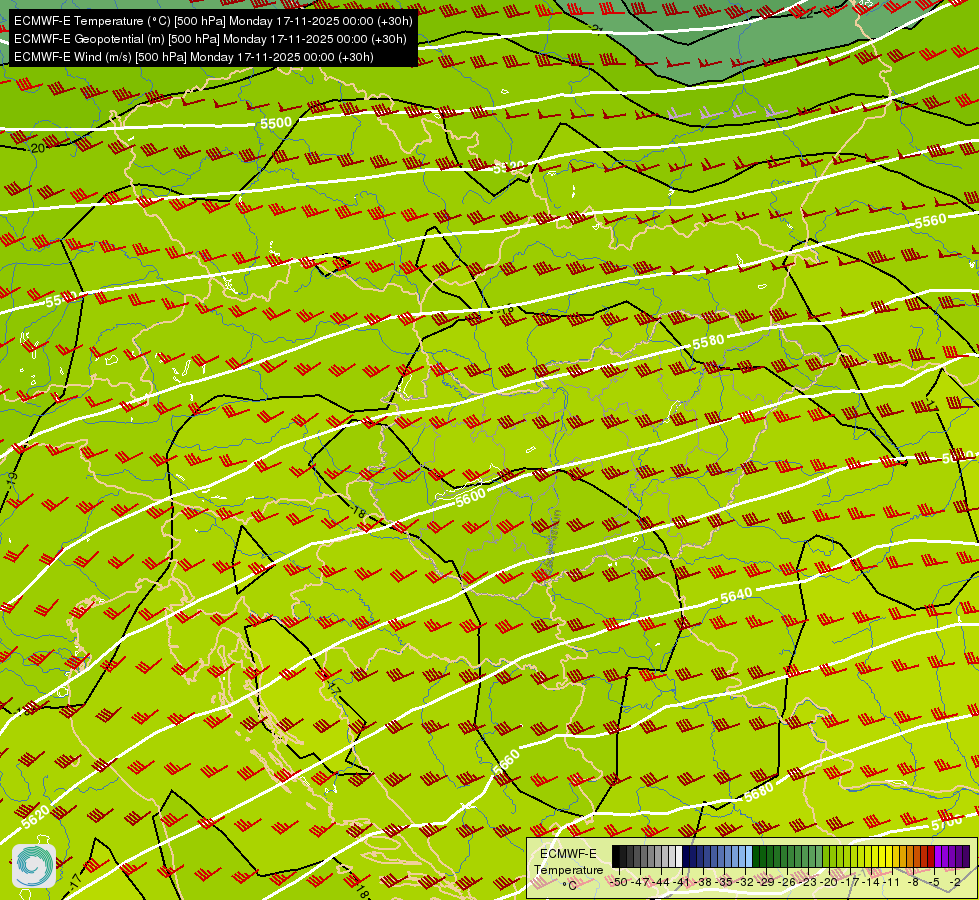Click the -19 isotherm label on the map
Image resolution: width=979 pixels, height=900 pixels.
12,480
